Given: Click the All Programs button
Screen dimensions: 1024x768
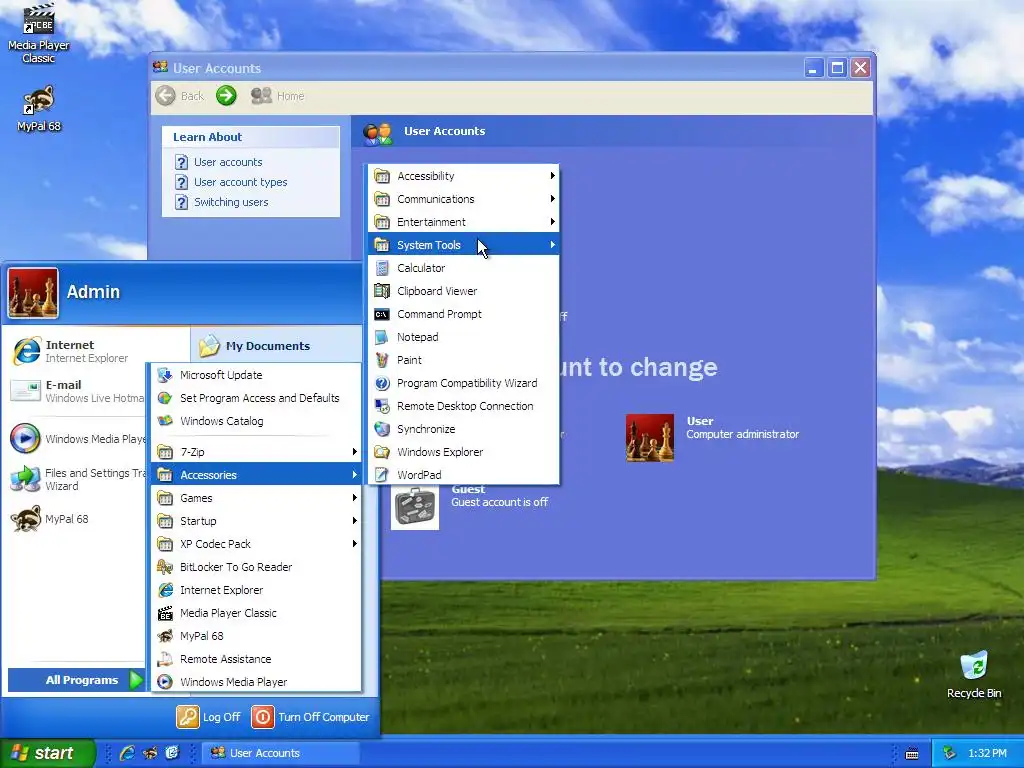Looking at the screenshot, I should pyautogui.click(x=76, y=680).
